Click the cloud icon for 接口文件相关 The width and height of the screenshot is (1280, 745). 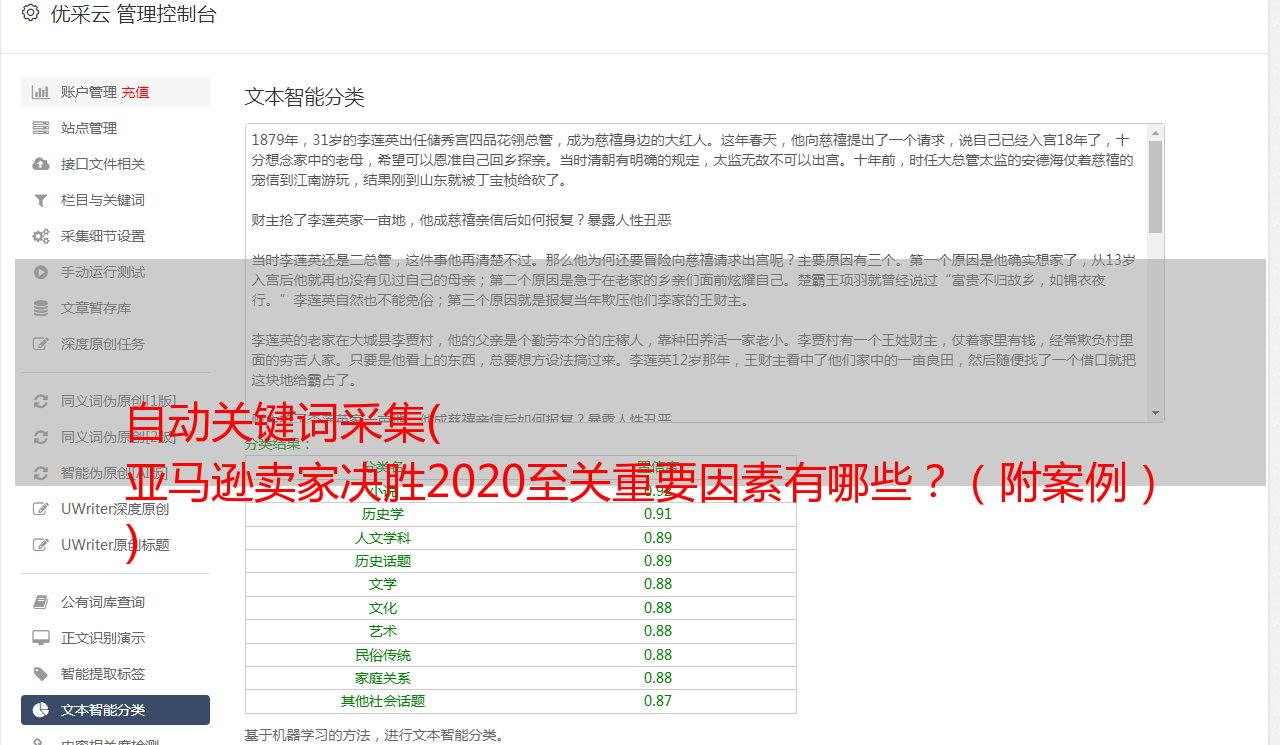[x=41, y=164]
